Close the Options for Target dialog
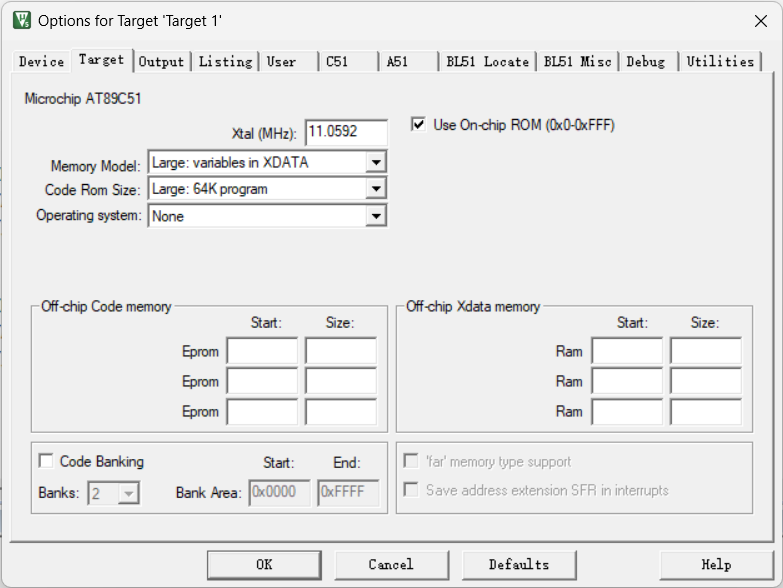783x588 pixels. 761,21
